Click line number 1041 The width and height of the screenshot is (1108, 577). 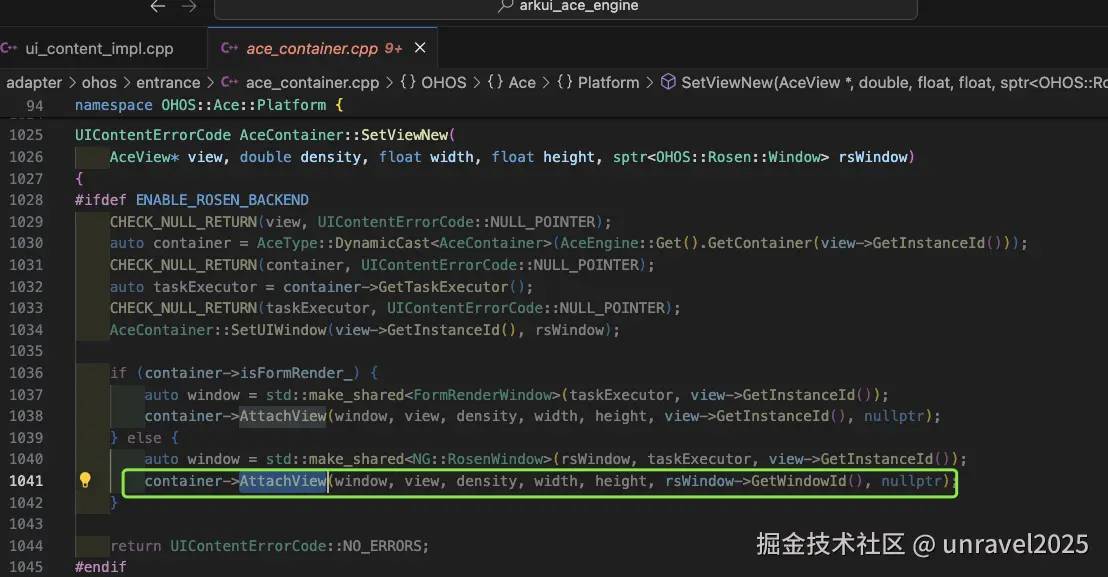[x=25, y=481]
